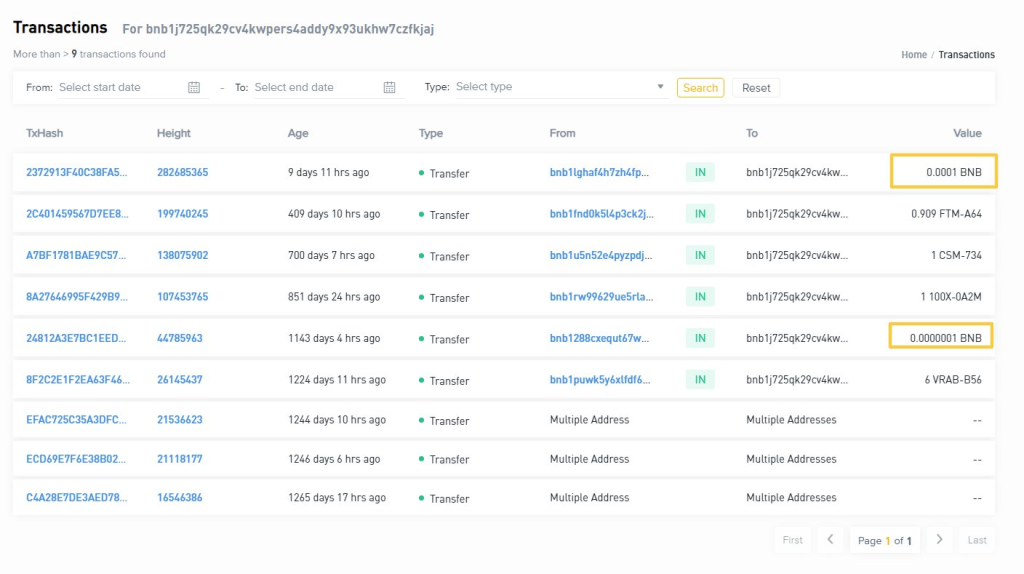Open transaction hash 2C401459567D7EE8...
The image size is (1024, 574).
click(77, 214)
